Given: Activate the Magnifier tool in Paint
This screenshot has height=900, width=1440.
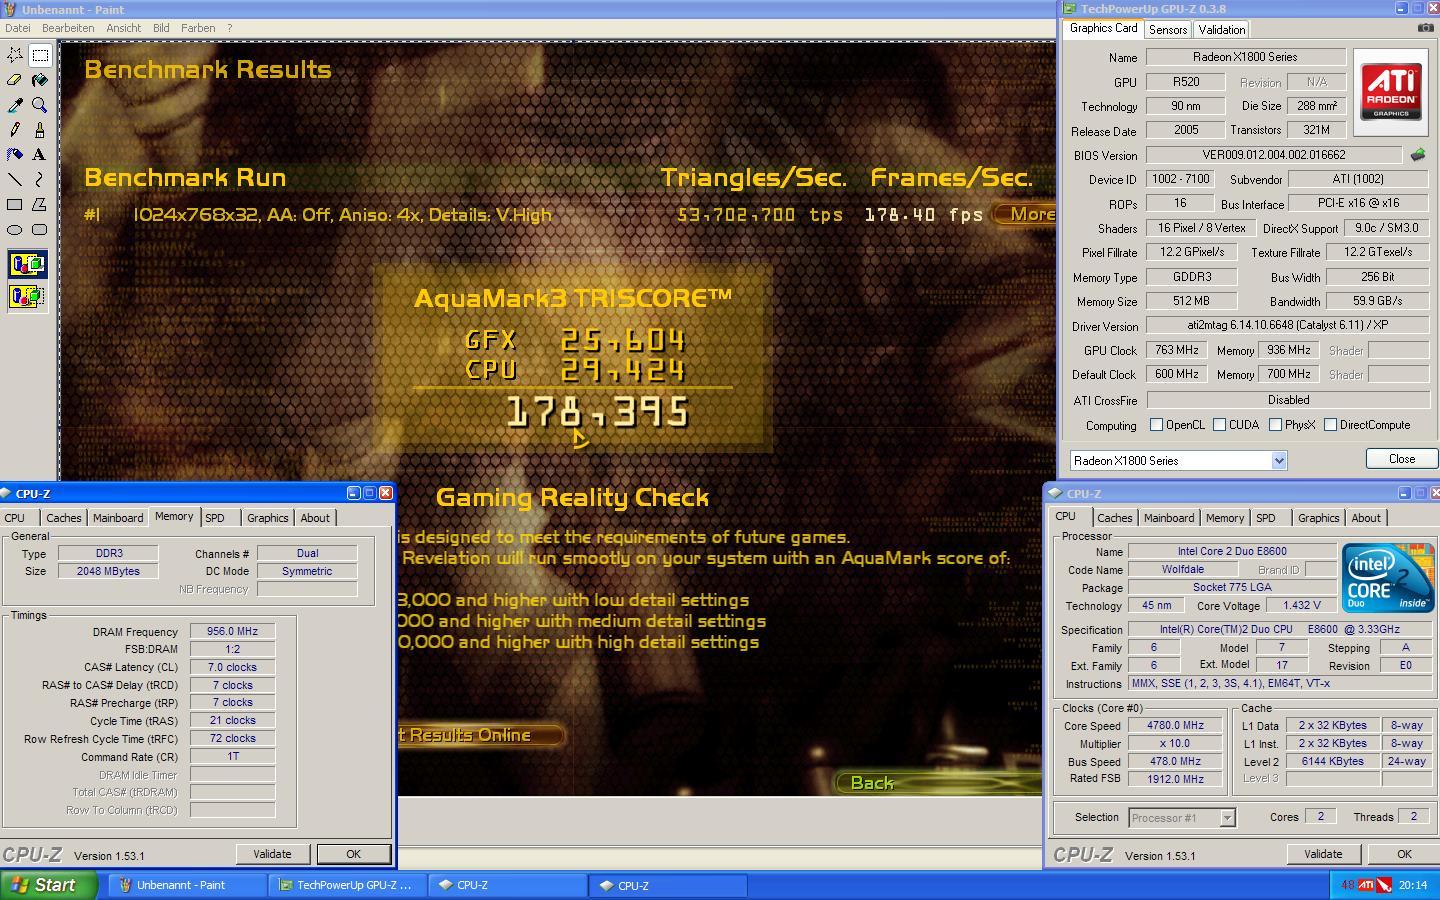Looking at the screenshot, I should click(x=40, y=105).
